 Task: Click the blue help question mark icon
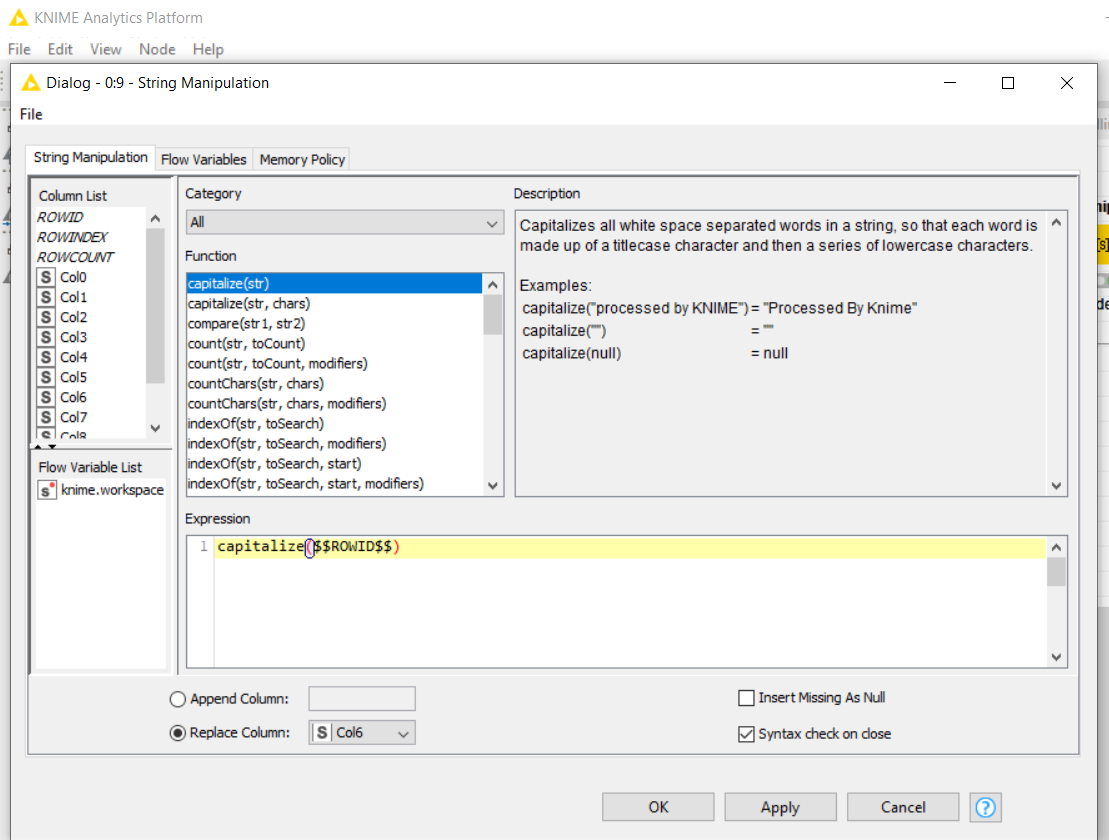coord(985,807)
